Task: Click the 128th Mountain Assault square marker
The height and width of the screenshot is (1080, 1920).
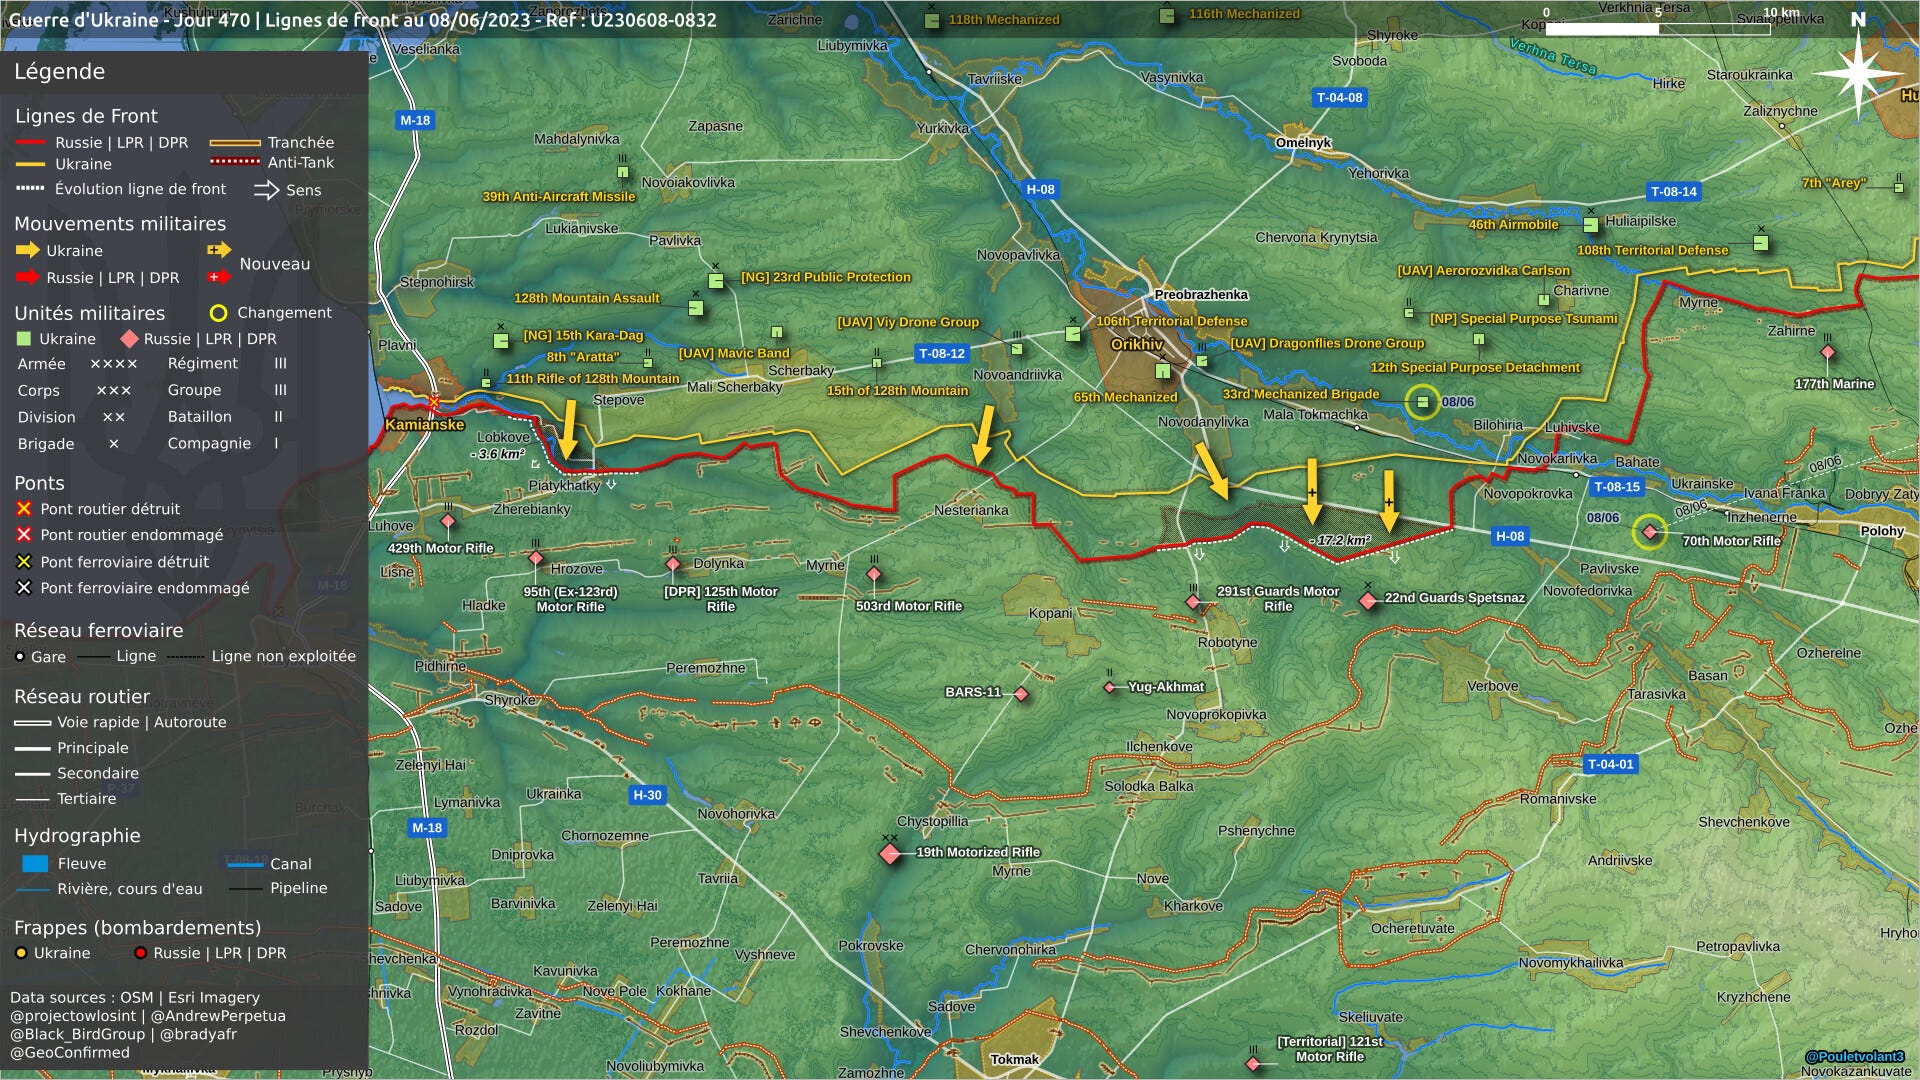Action: click(696, 307)
